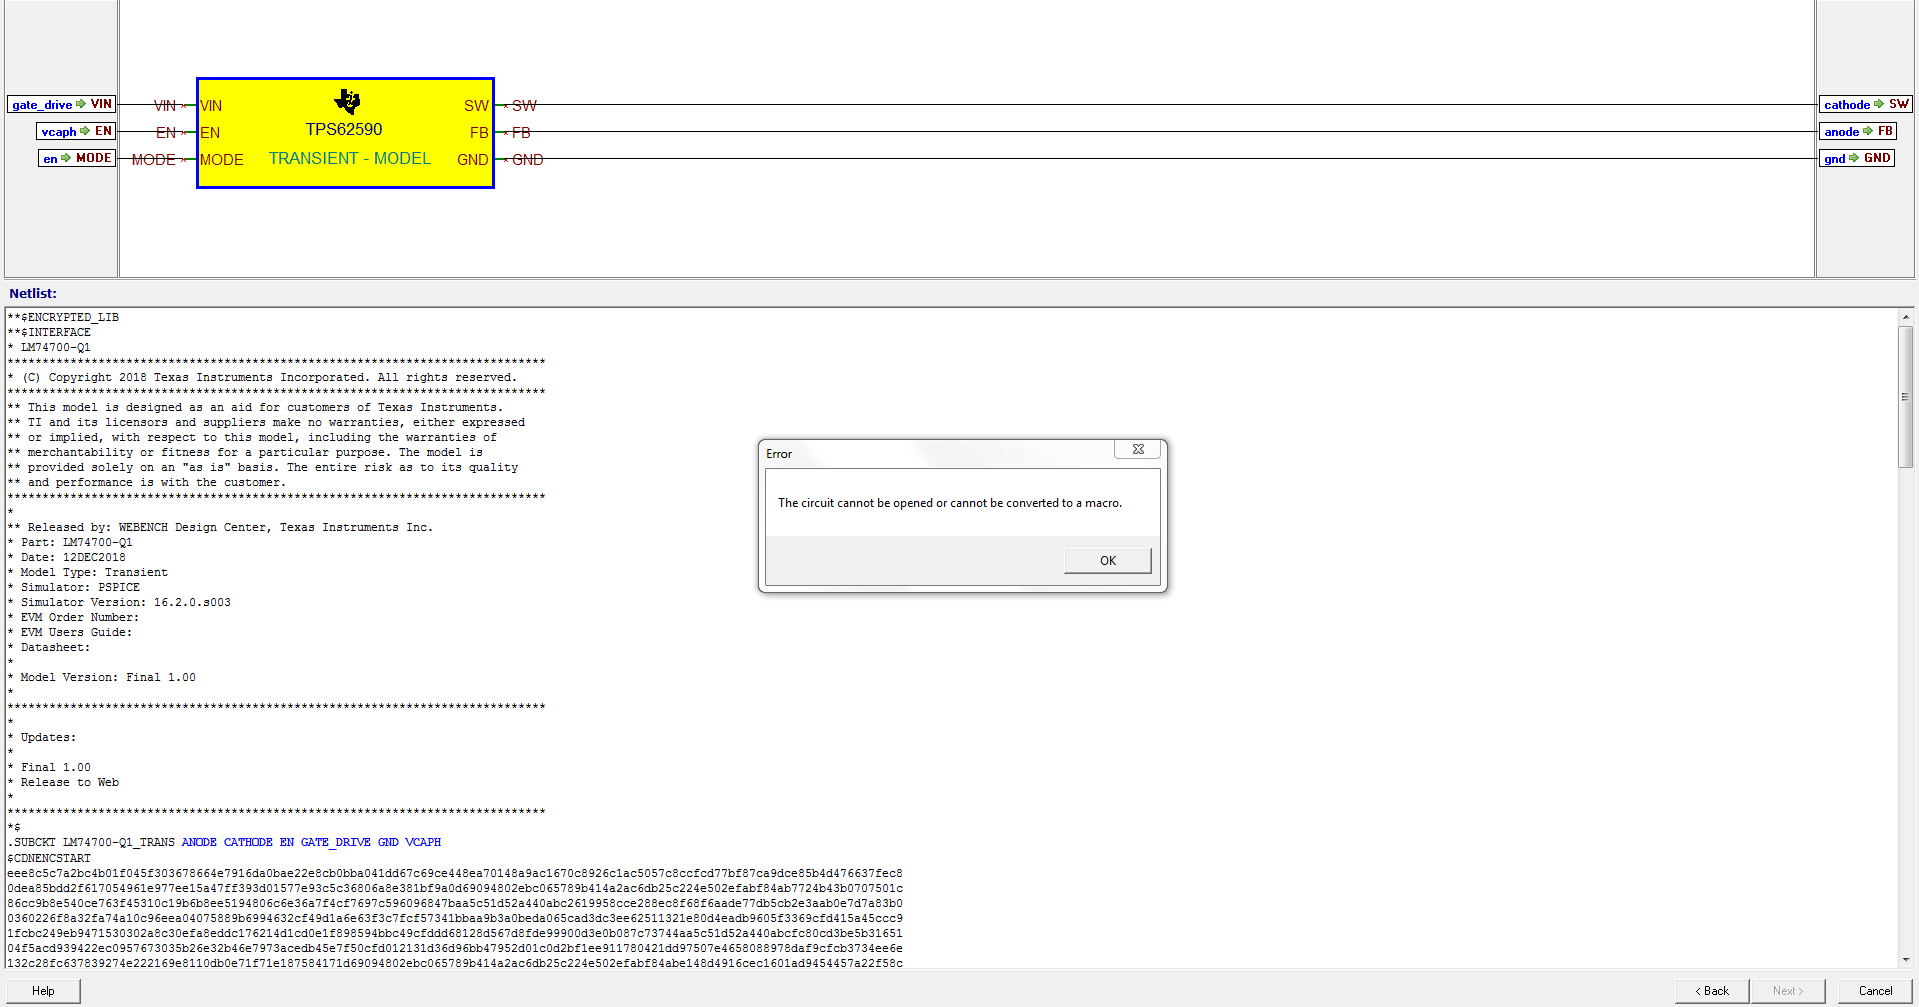Click OK in the Error dialog
The width and height of the screenshot is (1919, 1007).
[x=1107, y=560]
